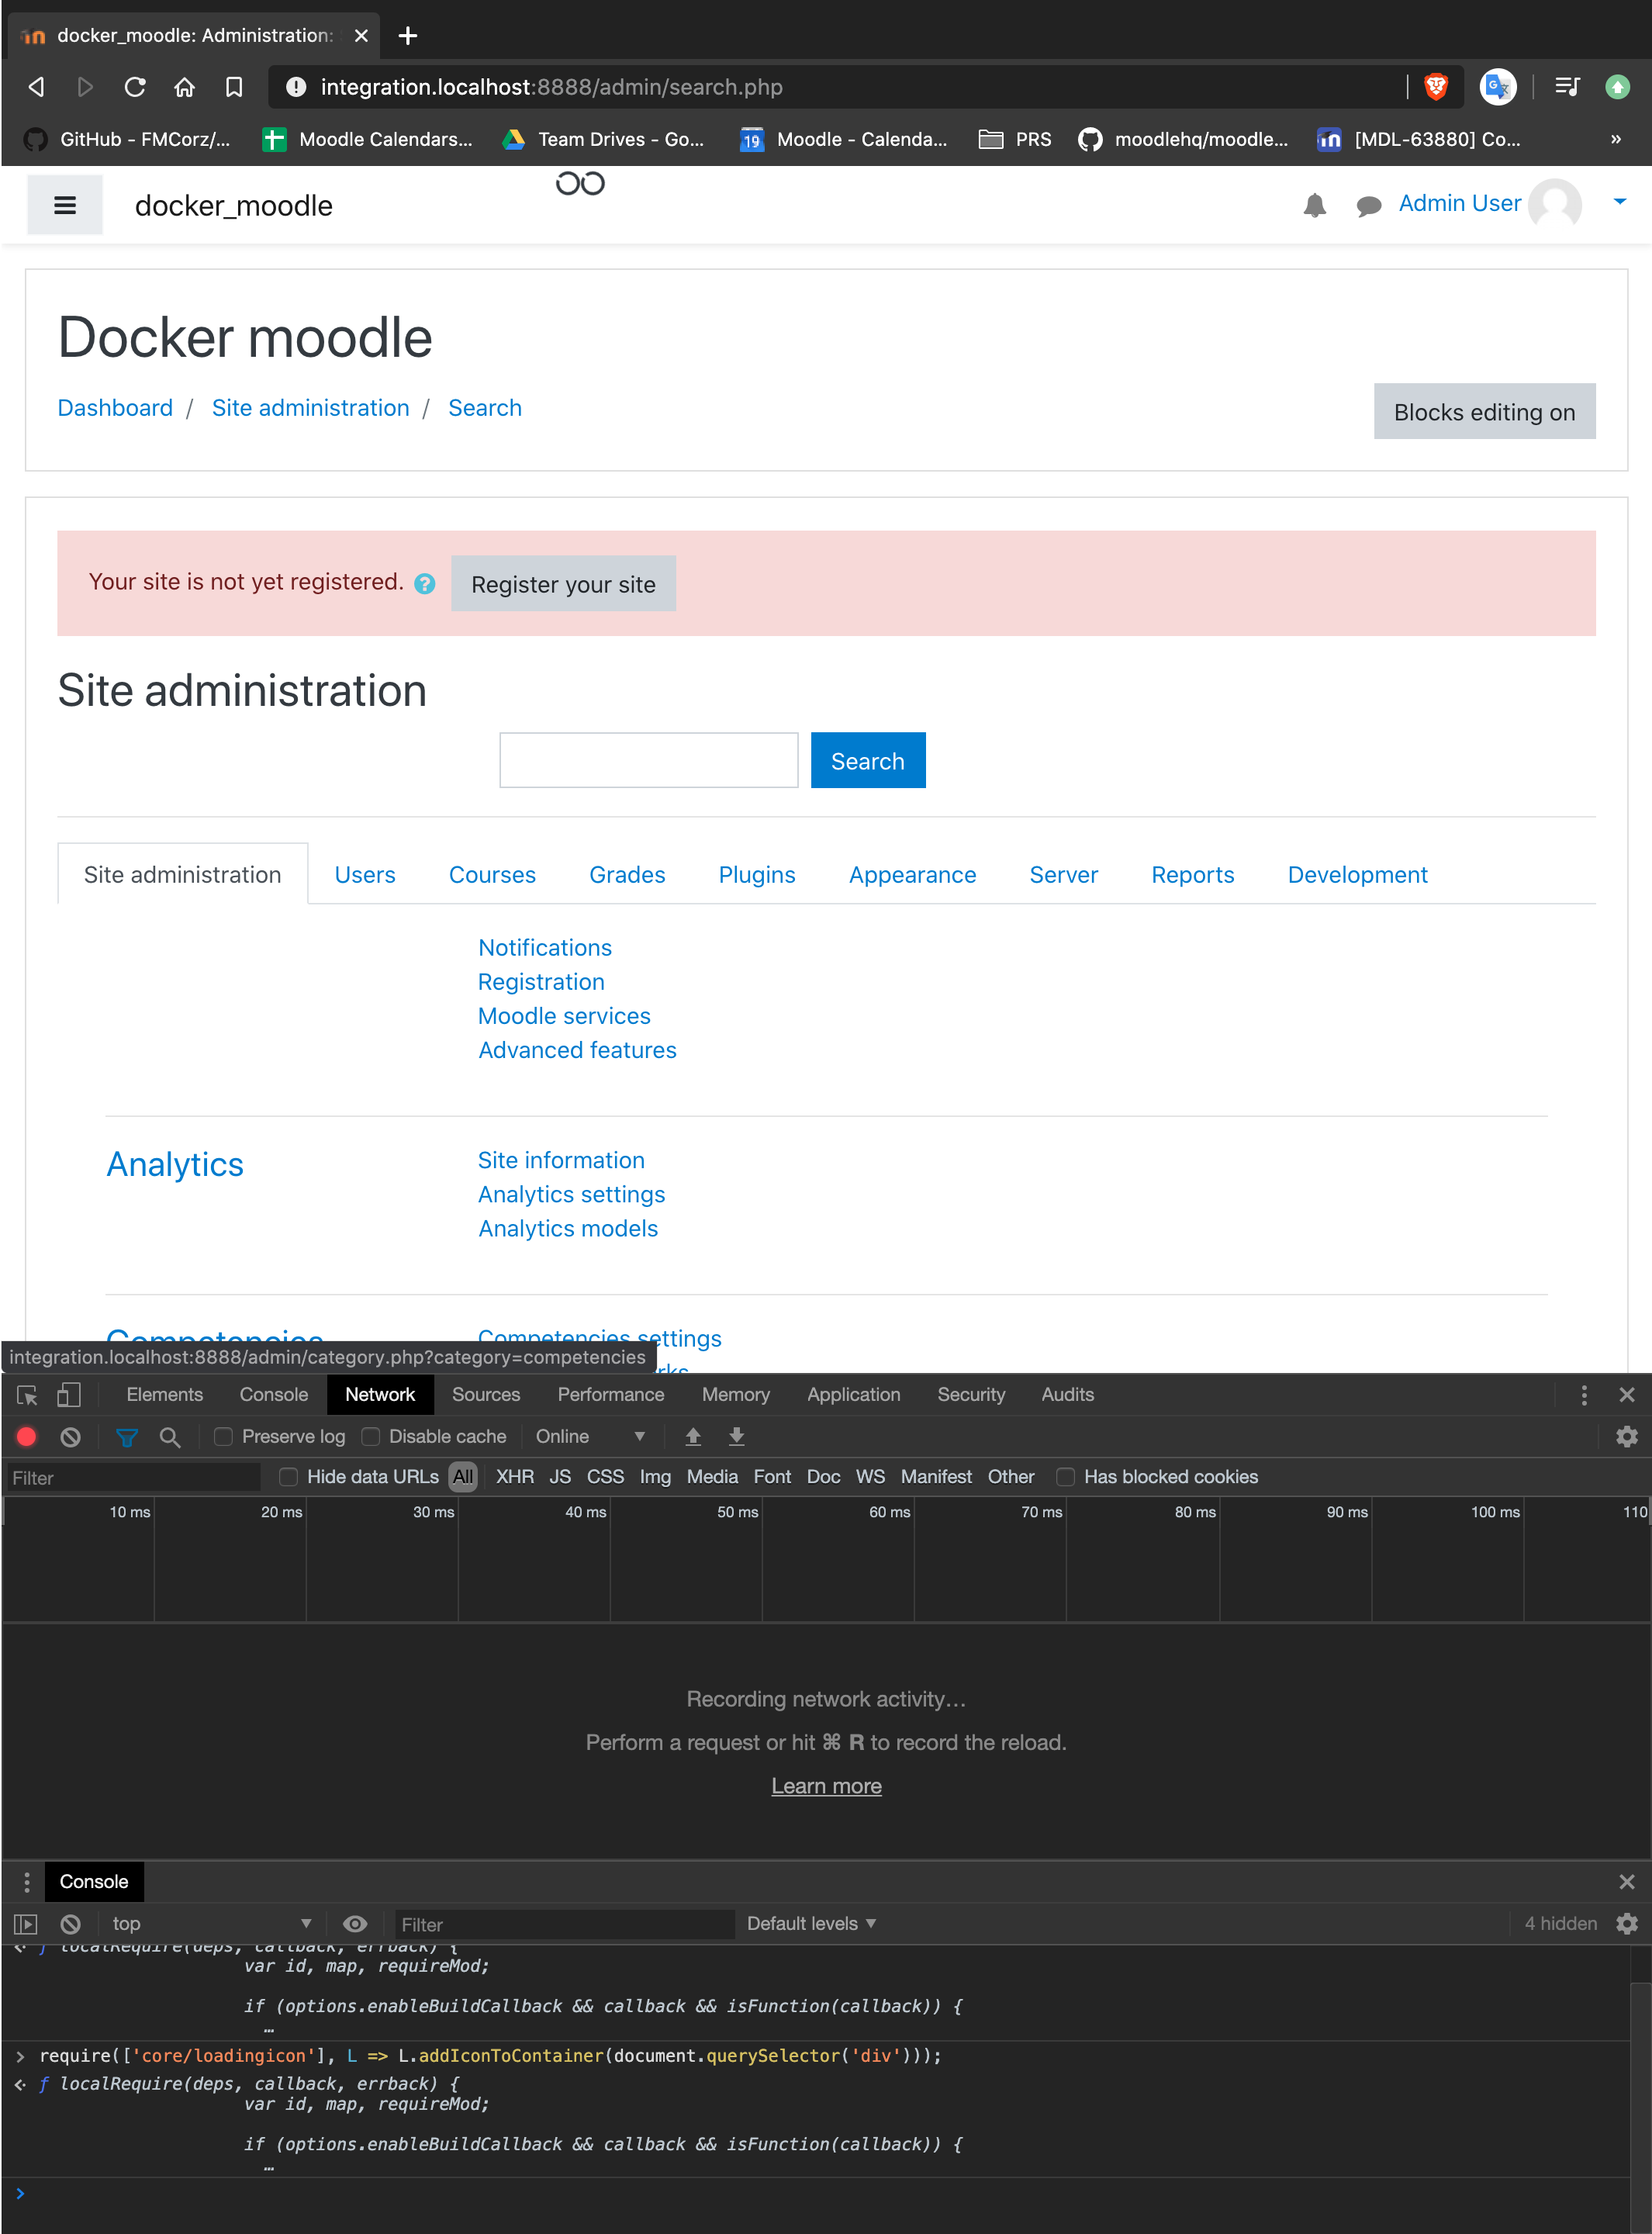Stop recording network log red button
The height and width of the screenshot is (2234, 1652).
point(27,1437)
